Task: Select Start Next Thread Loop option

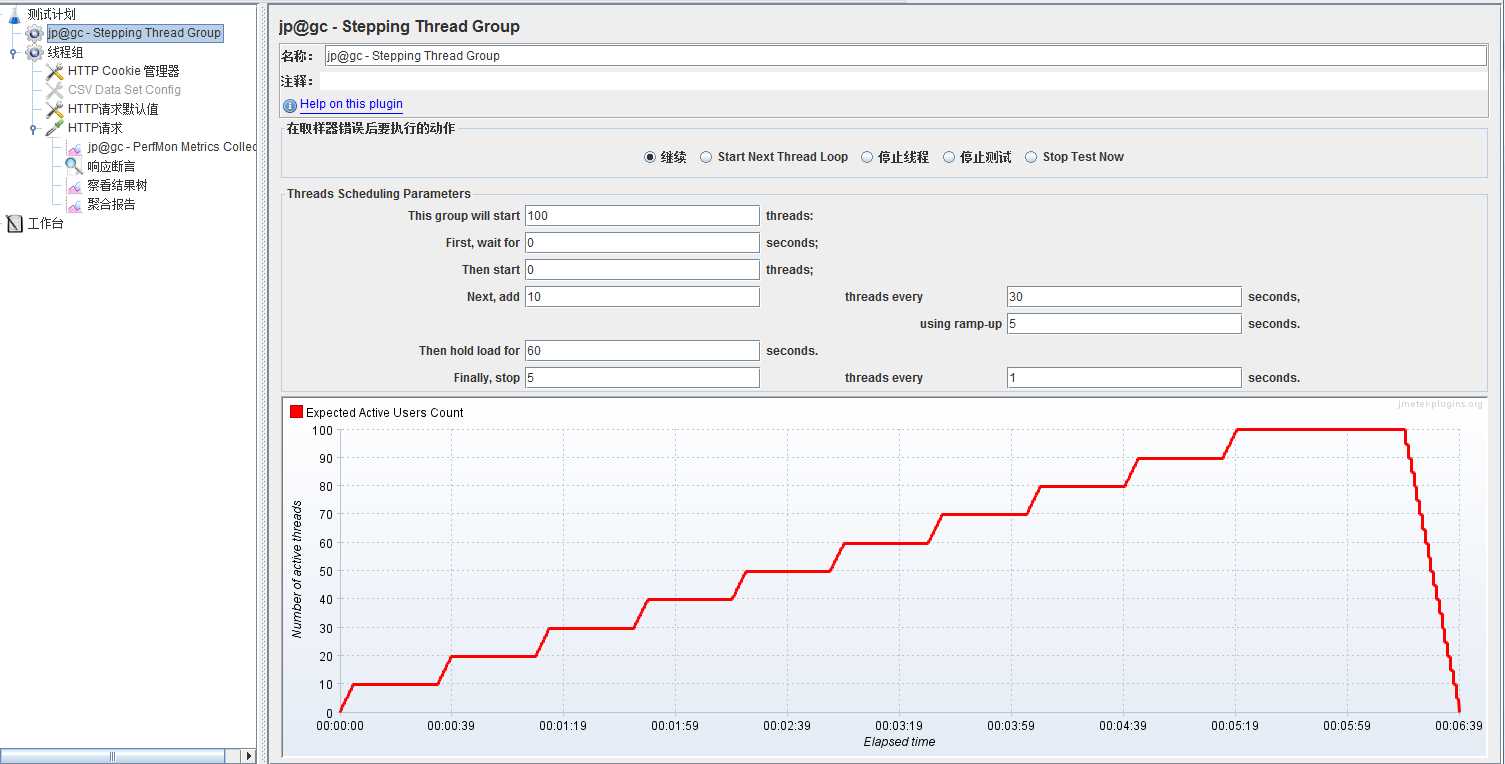Action: click(x=706, y=157)
